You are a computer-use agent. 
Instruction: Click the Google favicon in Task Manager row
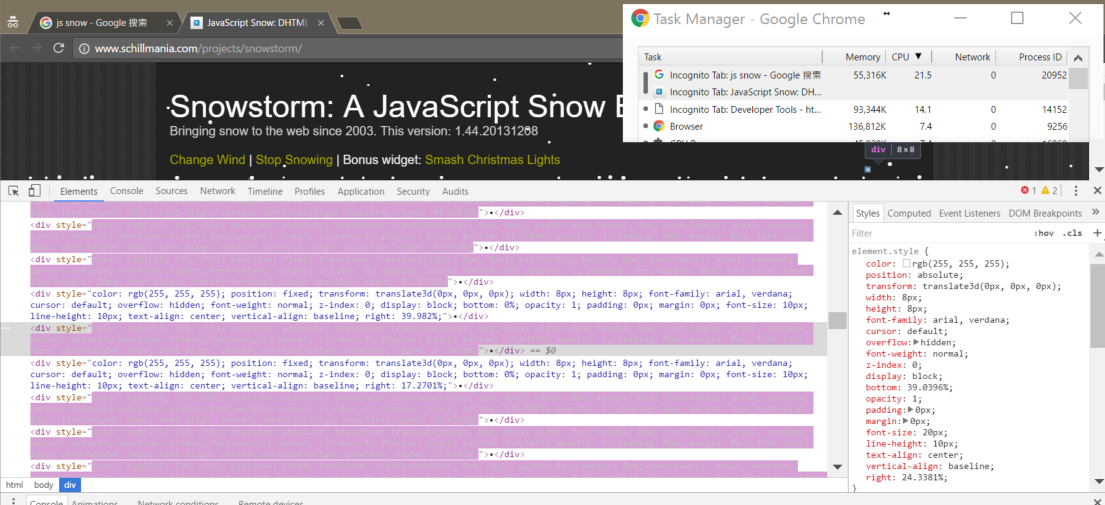(x=659, y=74)
